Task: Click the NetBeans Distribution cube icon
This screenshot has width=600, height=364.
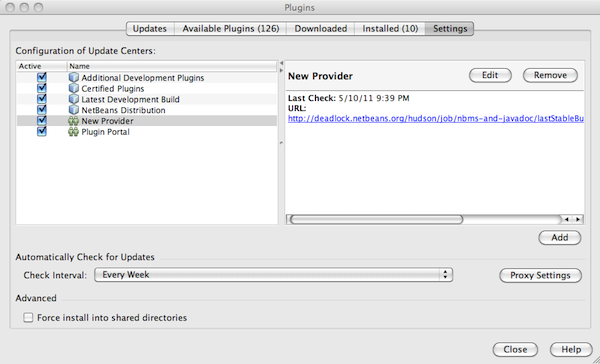Action: pos(73,110)
